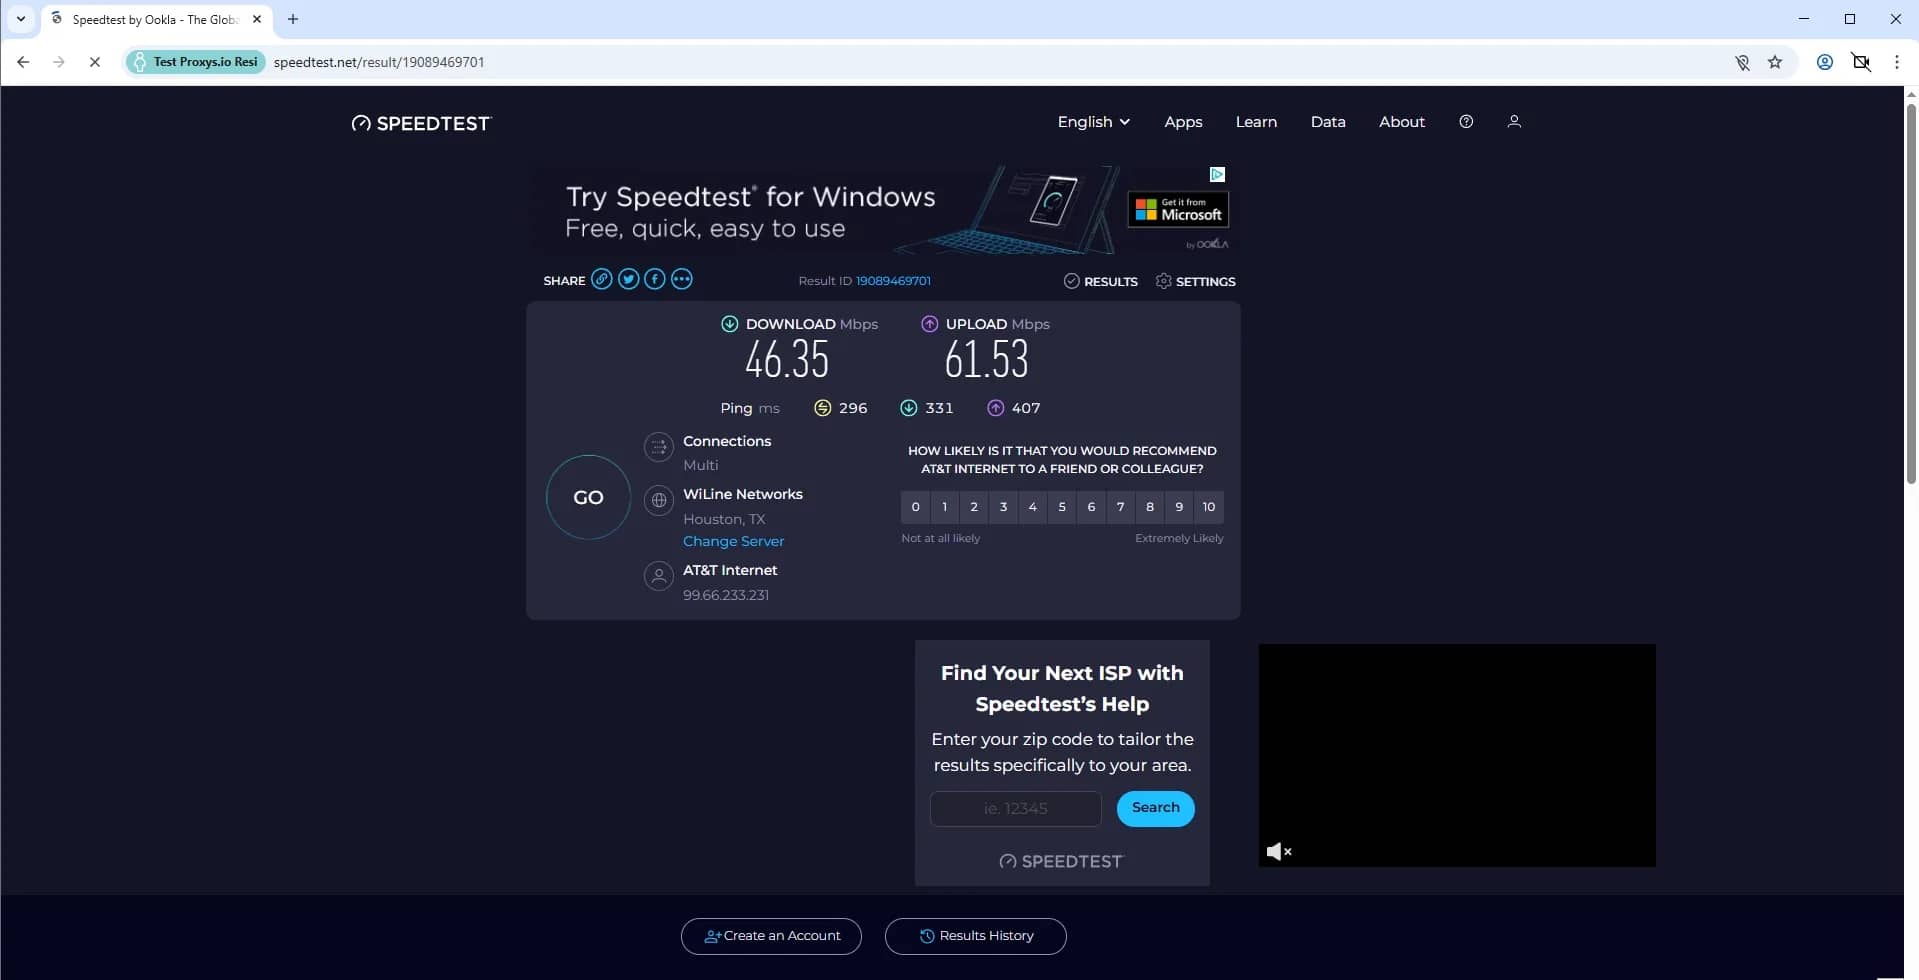Rate recommendation as 3
The height and width of the screenshot is (980, 1919).
point(1003,507)
